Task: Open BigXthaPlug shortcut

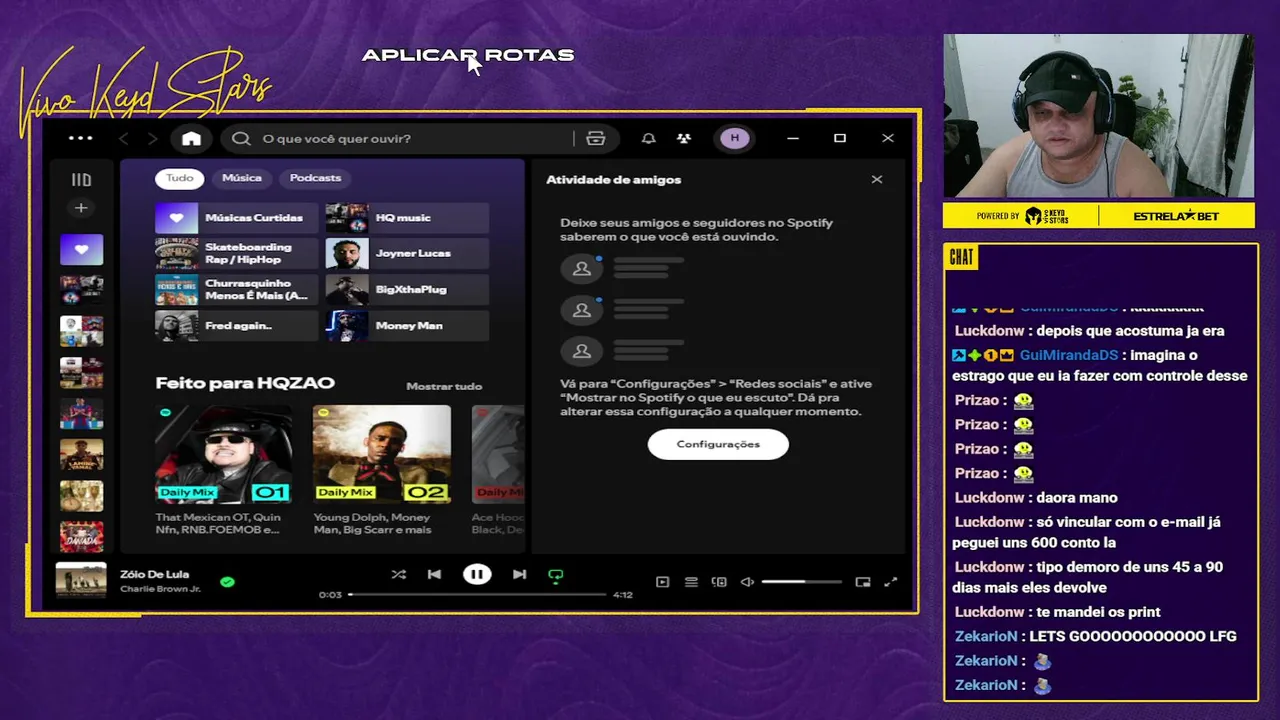Action: (x=407, y=289)
